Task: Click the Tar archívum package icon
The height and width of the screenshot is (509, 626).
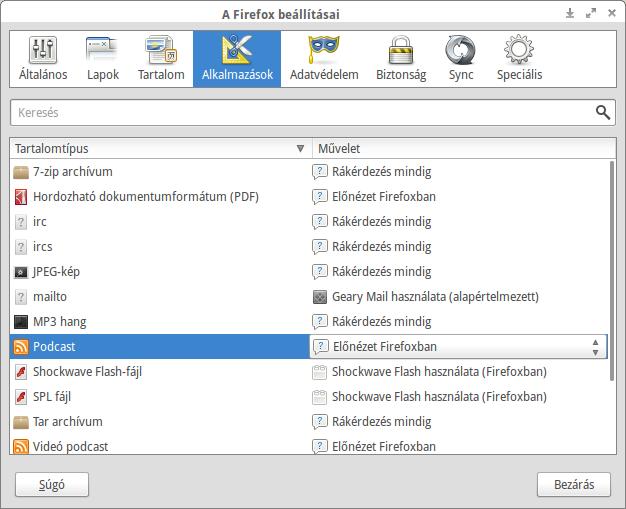Action: coord(21,422)
